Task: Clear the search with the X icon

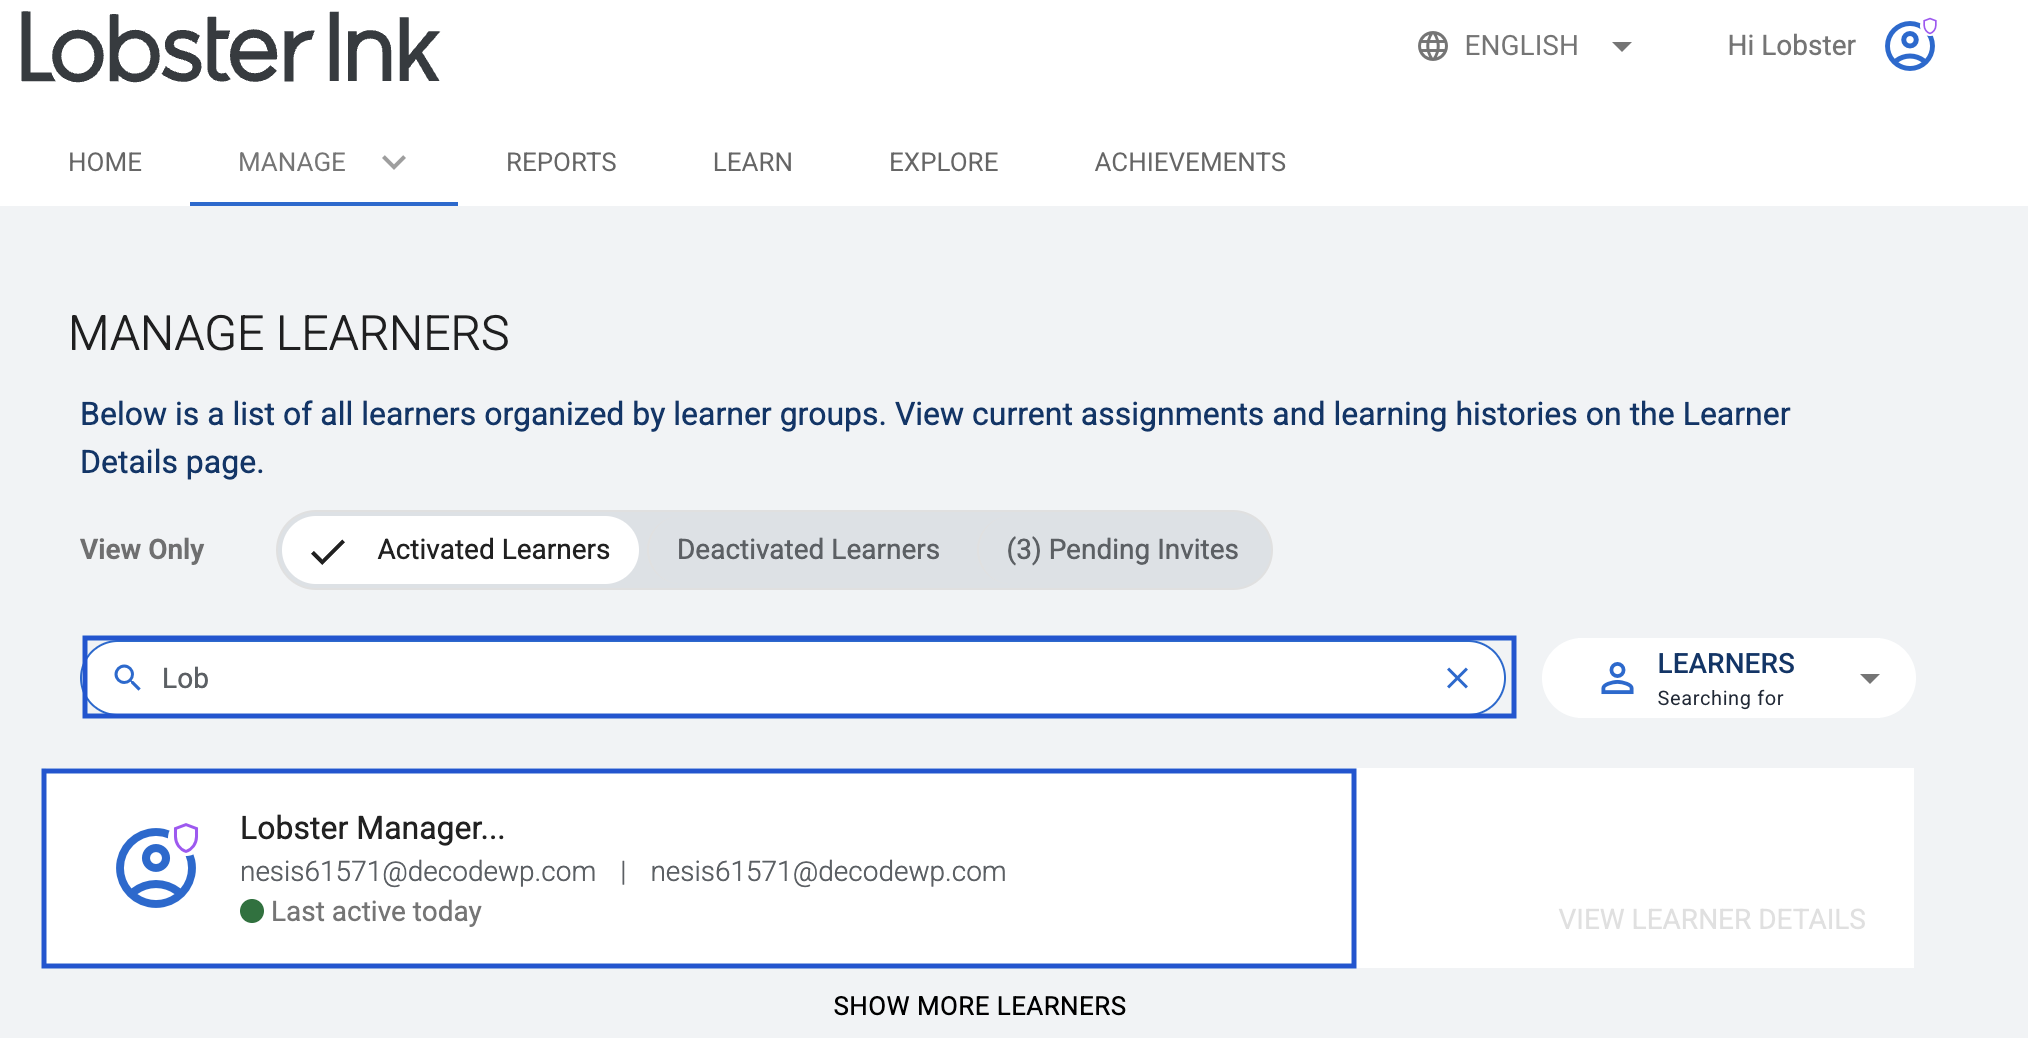Action: pos(1457,678)
